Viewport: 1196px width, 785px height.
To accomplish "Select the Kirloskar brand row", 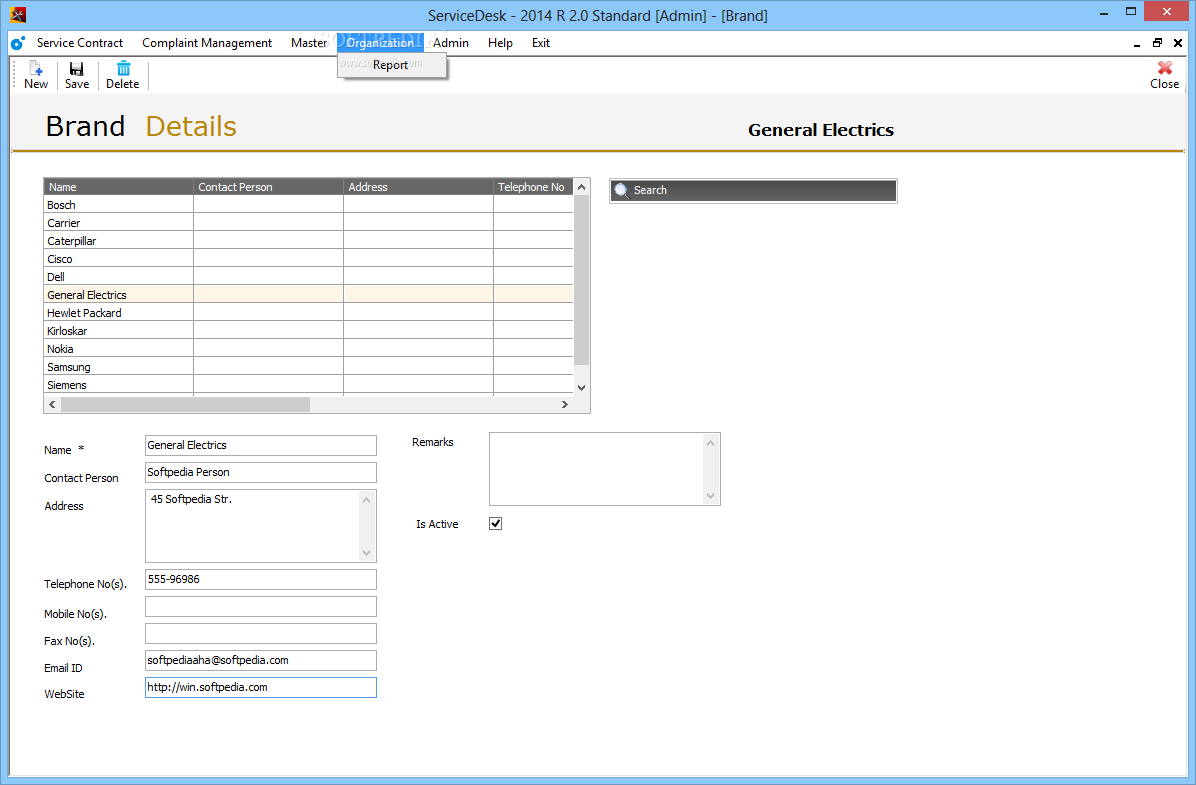I will pos(308,331).
